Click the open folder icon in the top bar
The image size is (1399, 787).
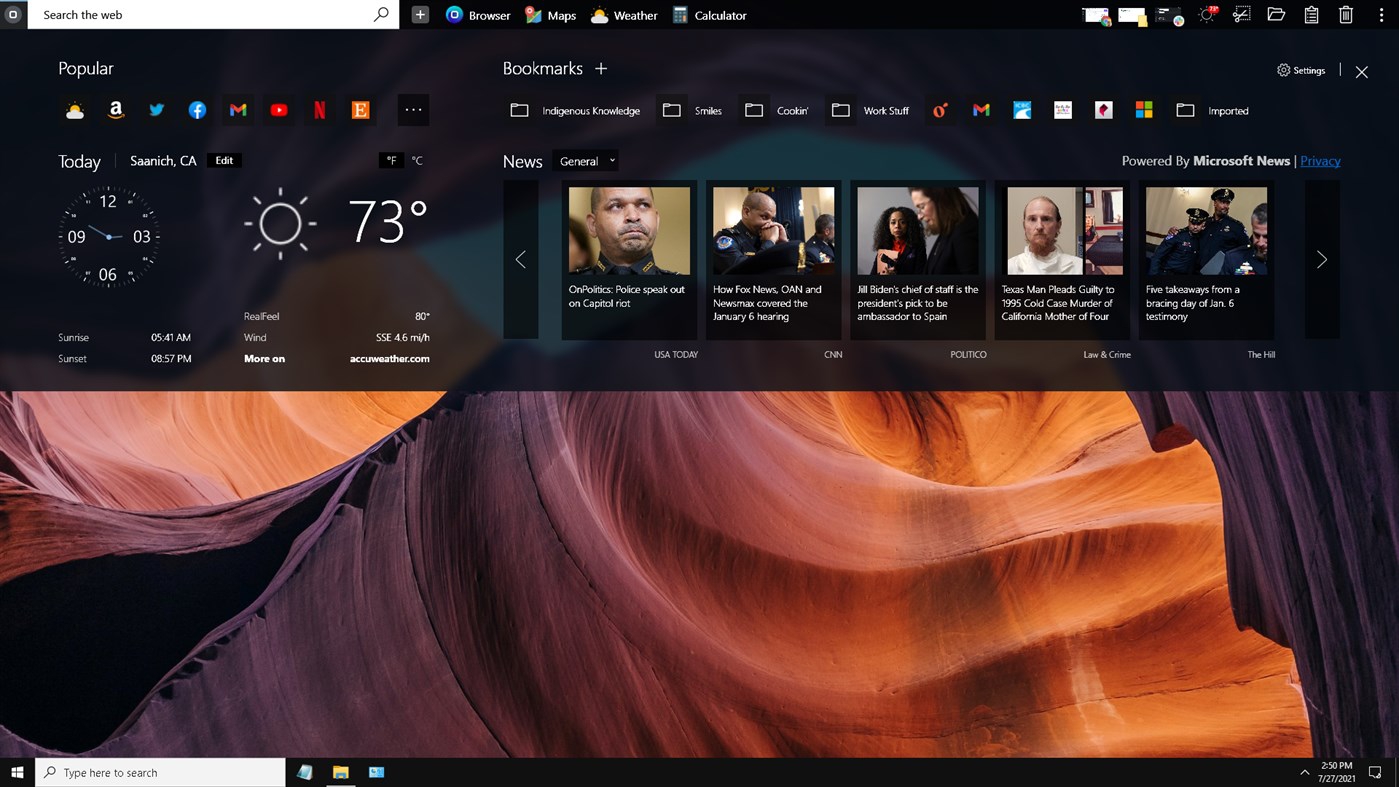1276,15
